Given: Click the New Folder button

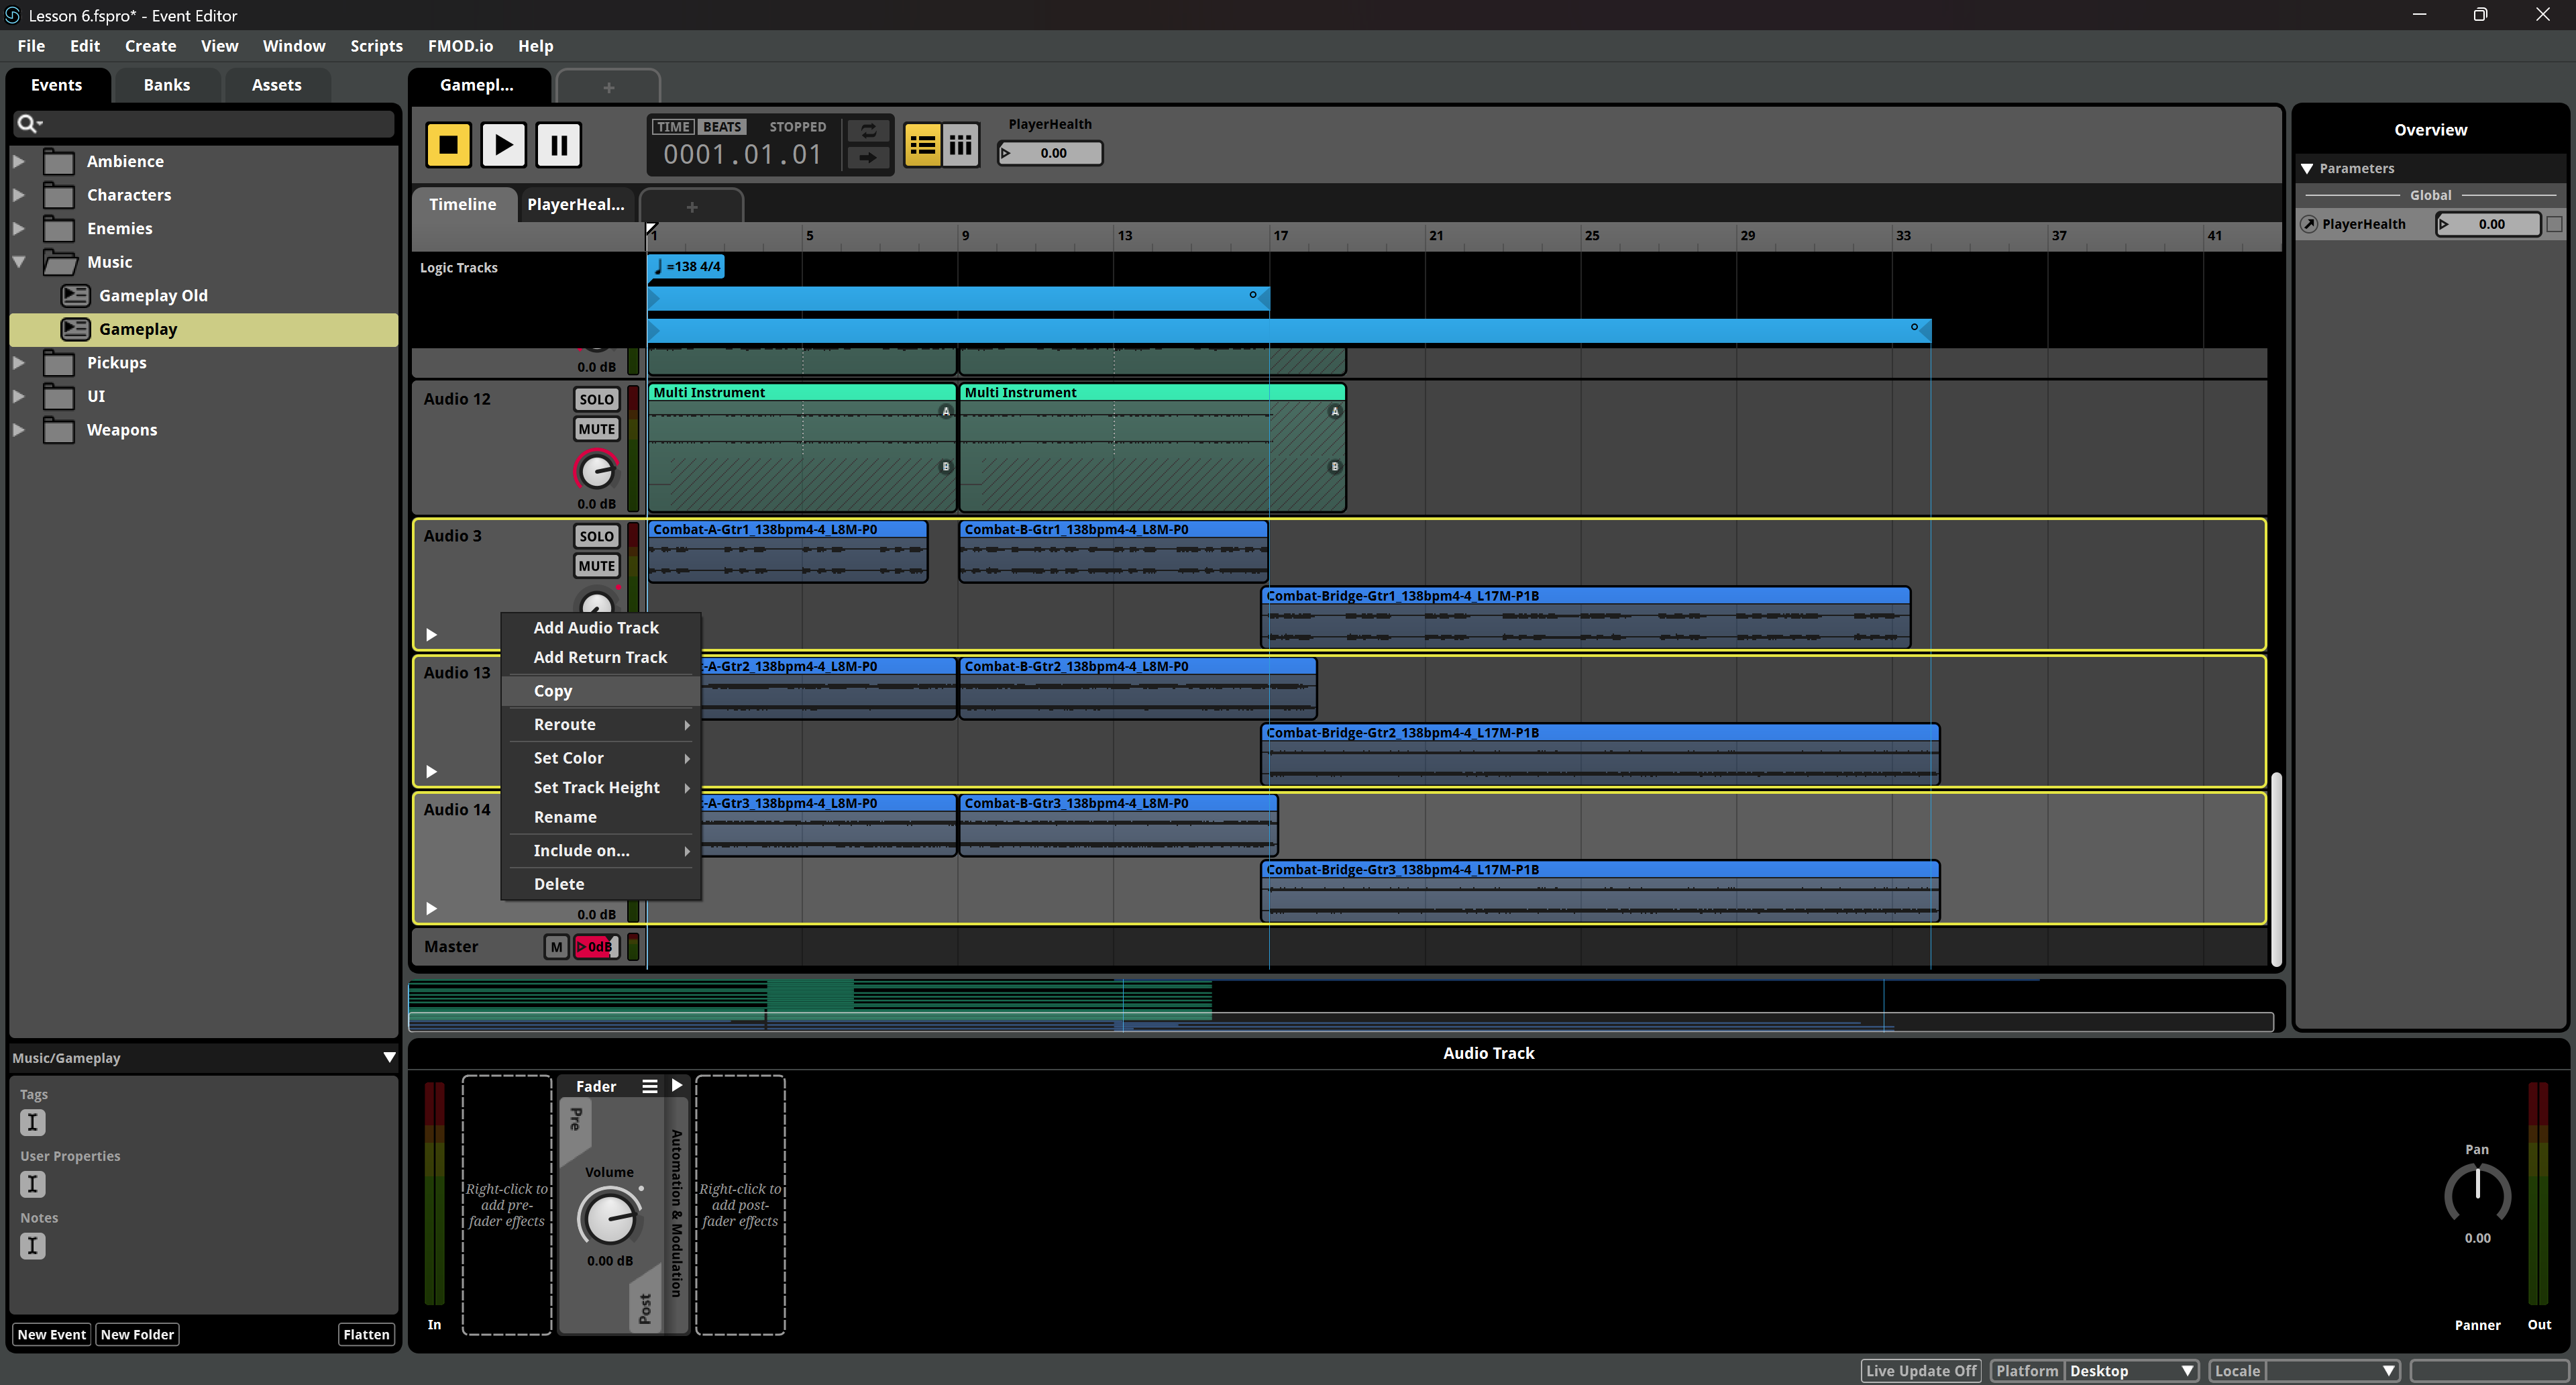Looking at the screenshot, I should 137,1335.
